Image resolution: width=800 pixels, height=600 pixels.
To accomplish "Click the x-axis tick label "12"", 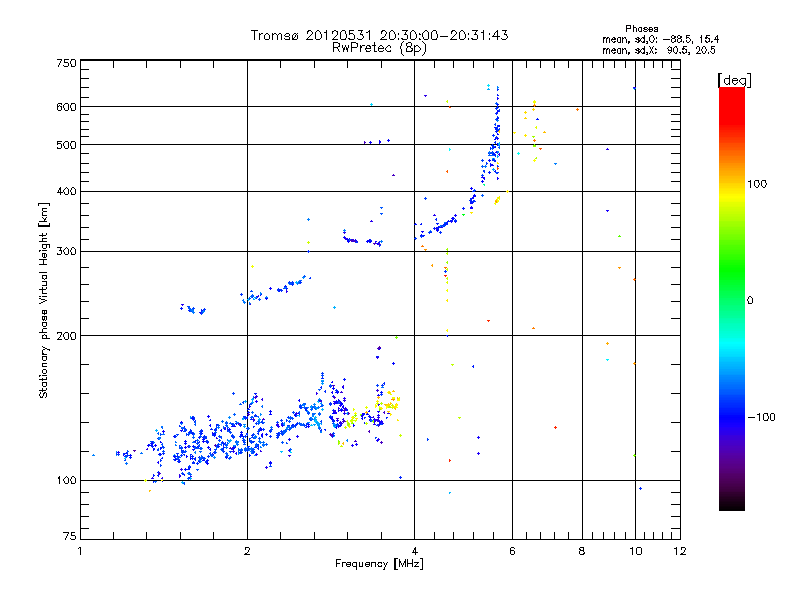I will (680, 552).
